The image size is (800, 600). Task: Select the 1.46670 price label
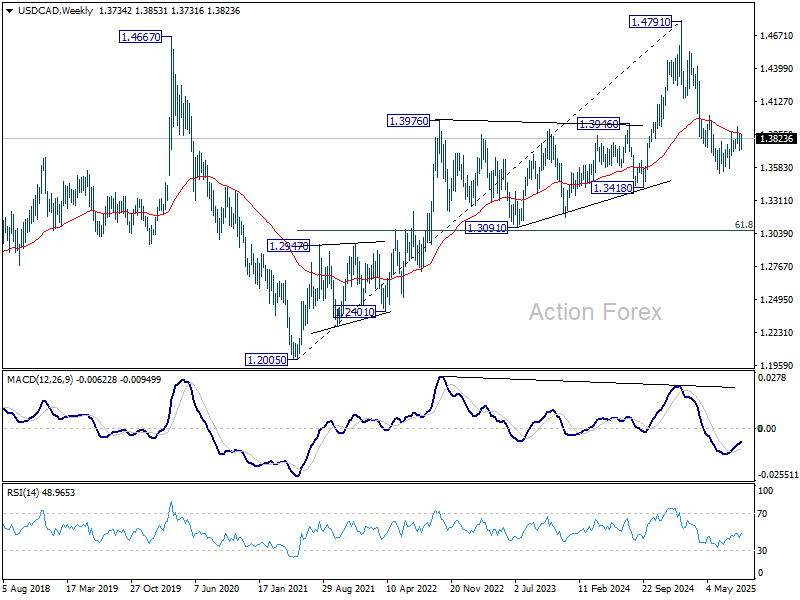[x=140, y=37]
